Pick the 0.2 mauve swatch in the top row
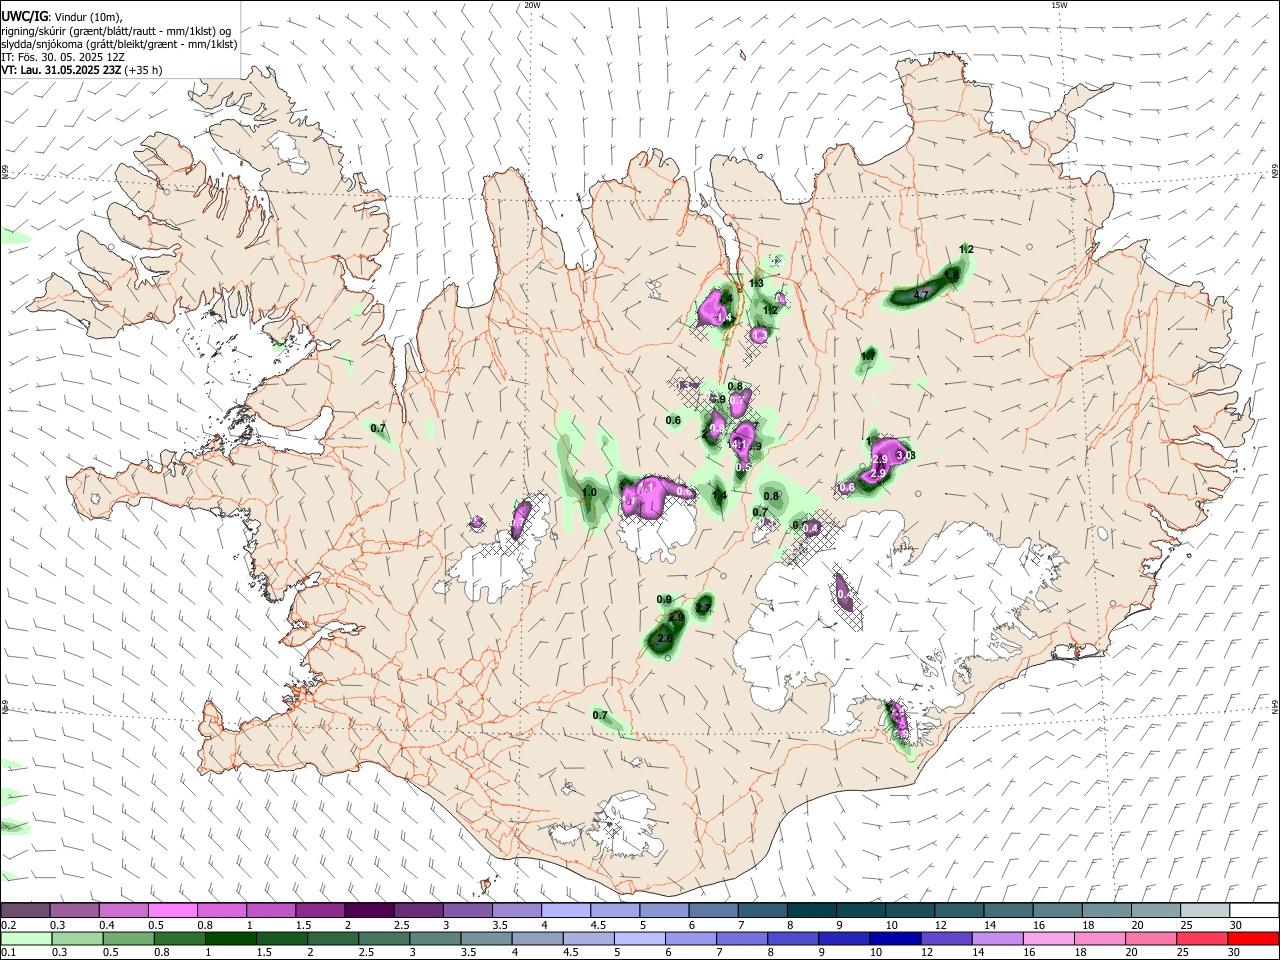This screenshot has height=960, width=1280. click(25, 910)
